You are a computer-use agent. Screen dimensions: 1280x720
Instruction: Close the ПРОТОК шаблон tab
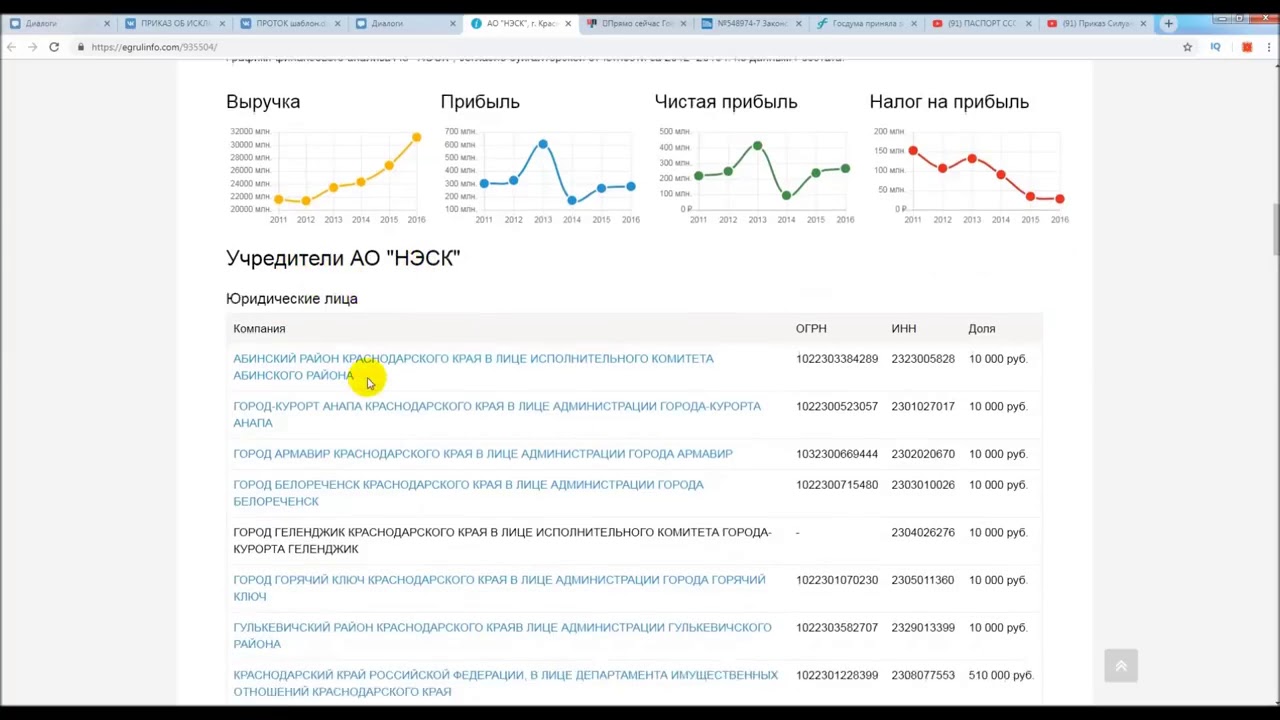click(x=337, y=23)
